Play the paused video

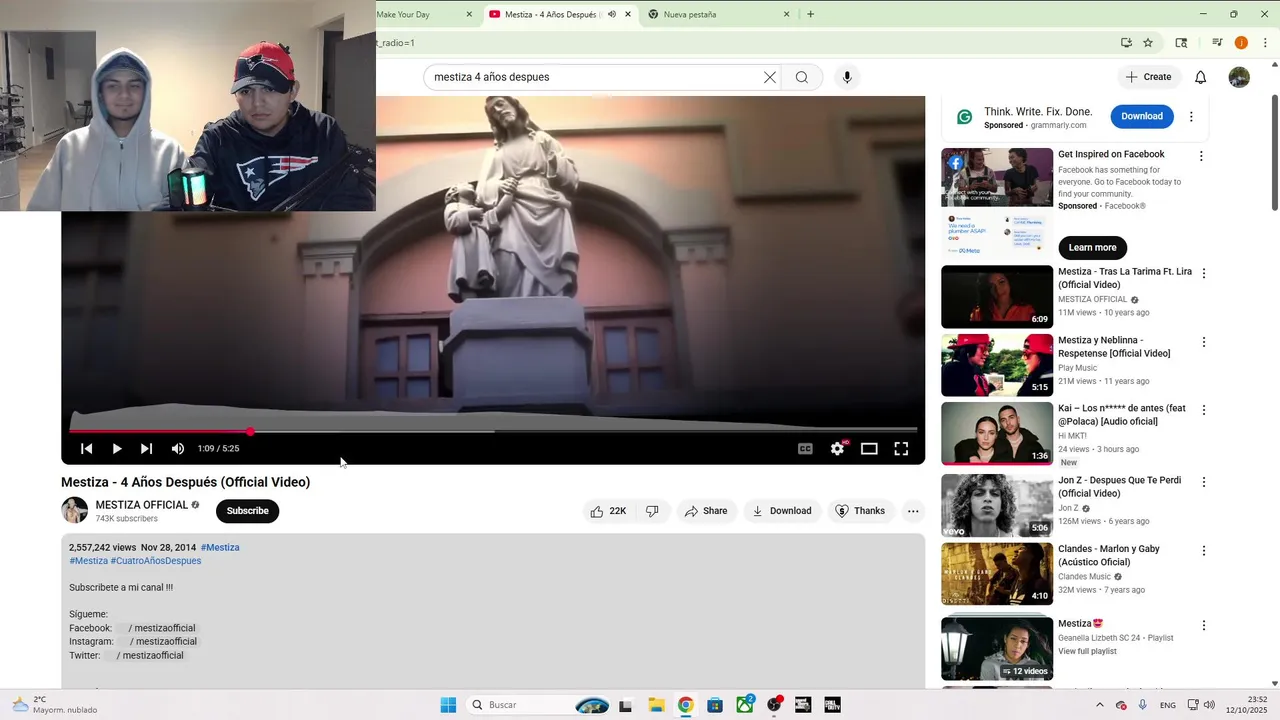(117, 449)
